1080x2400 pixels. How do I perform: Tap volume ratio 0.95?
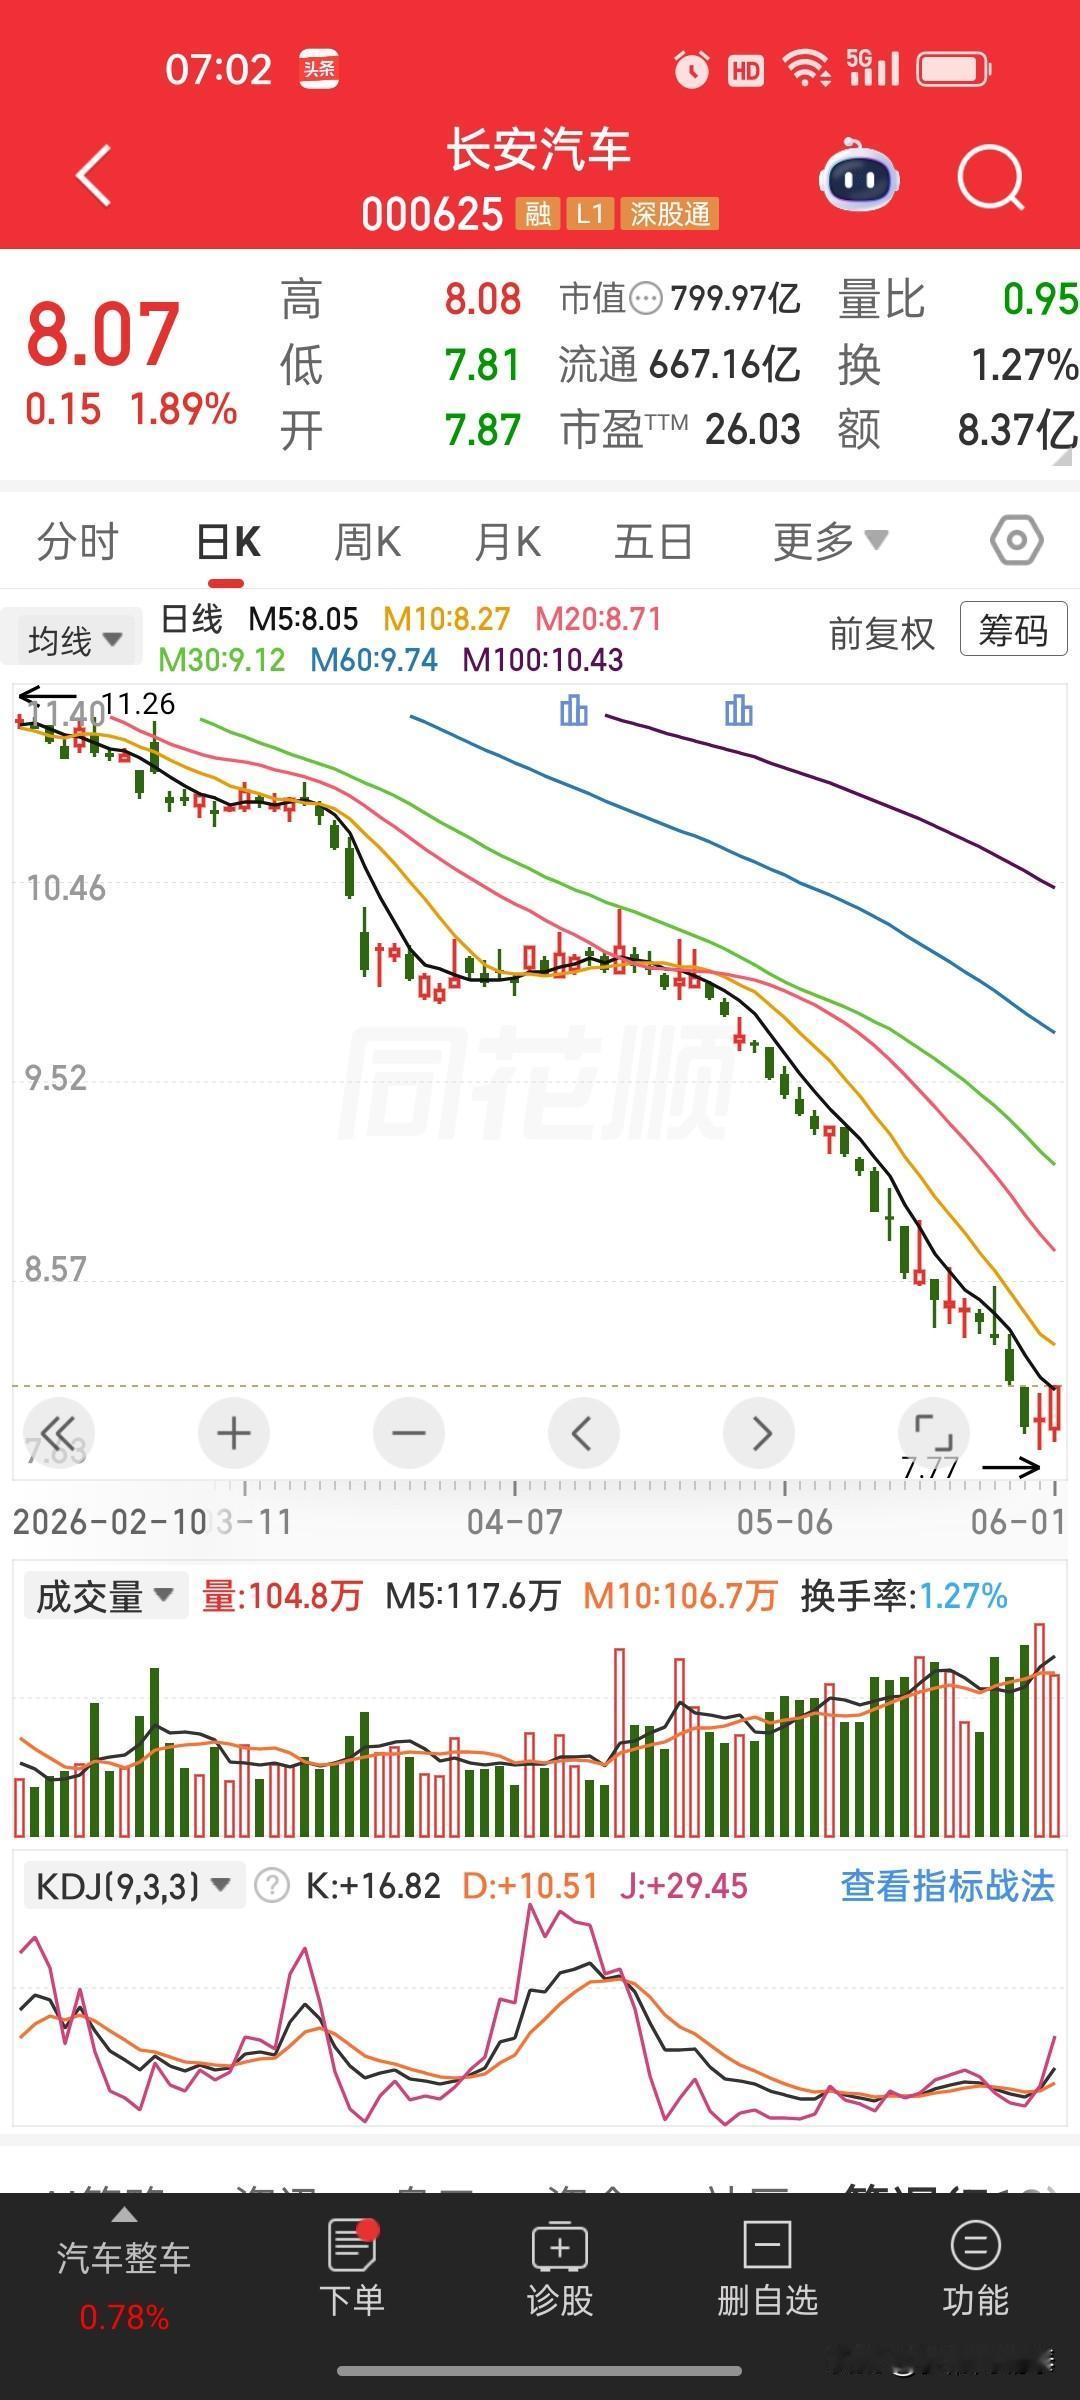(x=1041, y=299)
